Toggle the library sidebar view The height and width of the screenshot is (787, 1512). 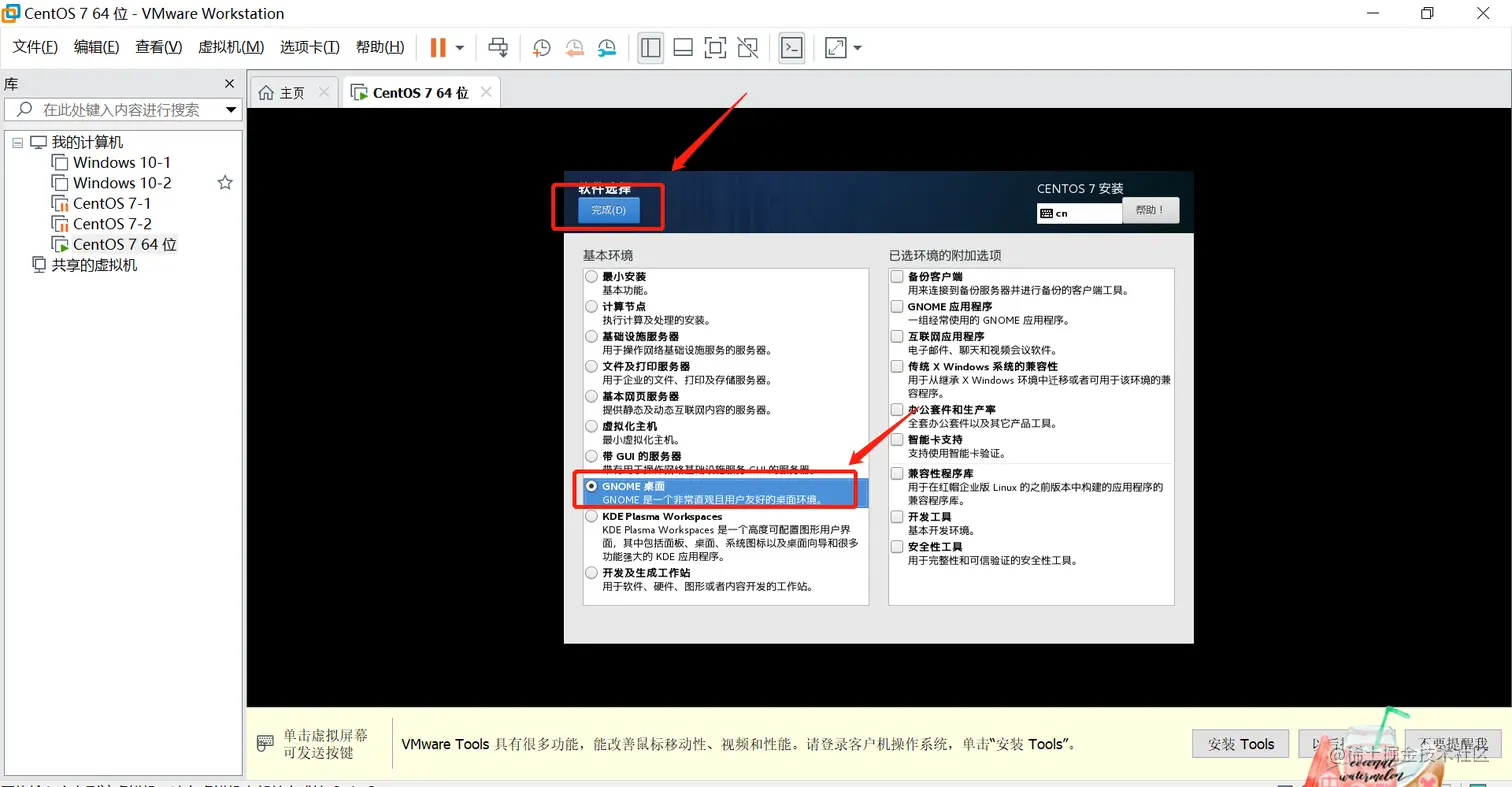[x=651, y=47]
